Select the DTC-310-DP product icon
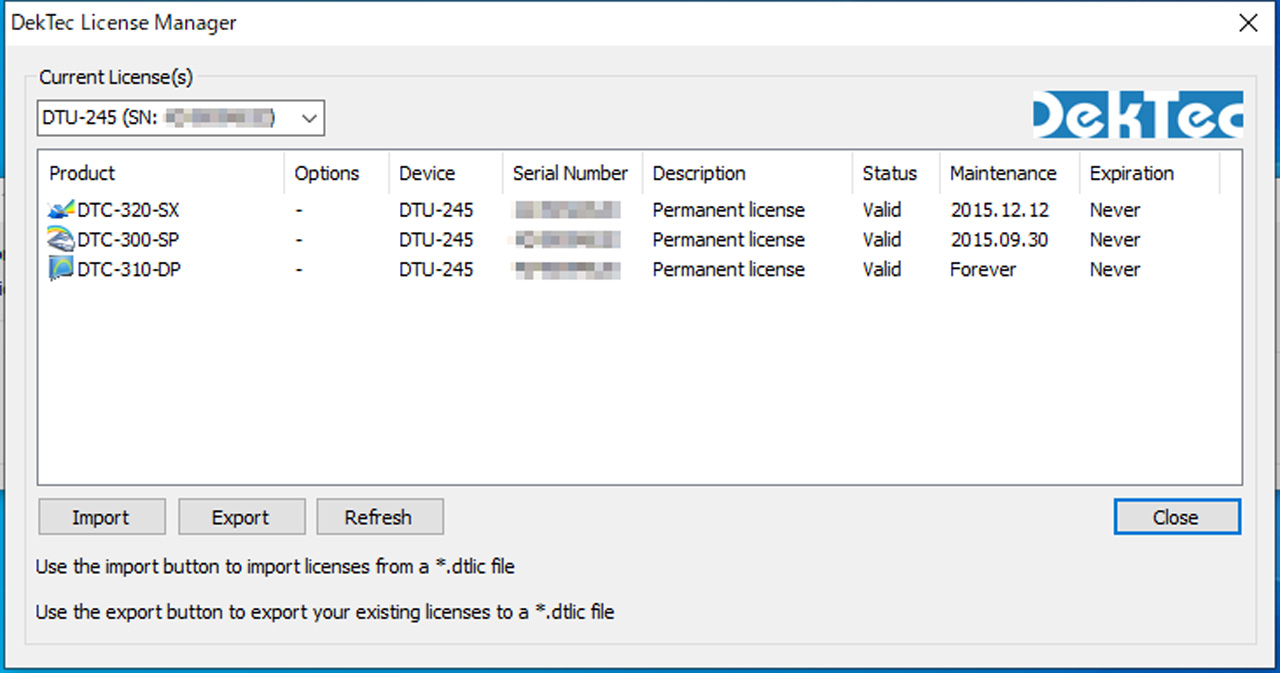Viewport: 1280px width, 673px height. click(x=61, y=269)
